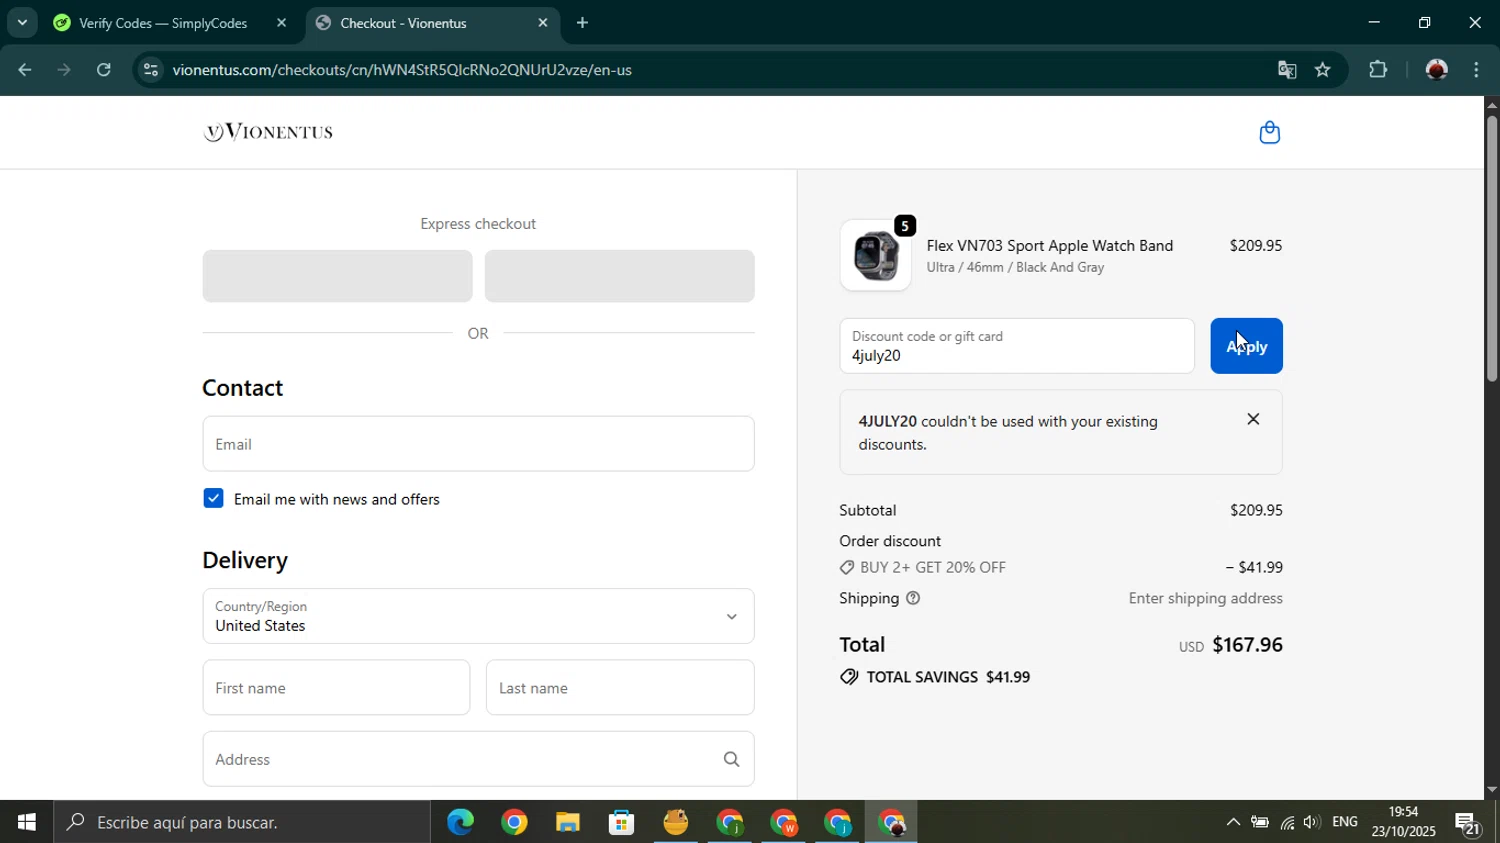Go back to the previous page
The image size is (1500, 843).
24,70
